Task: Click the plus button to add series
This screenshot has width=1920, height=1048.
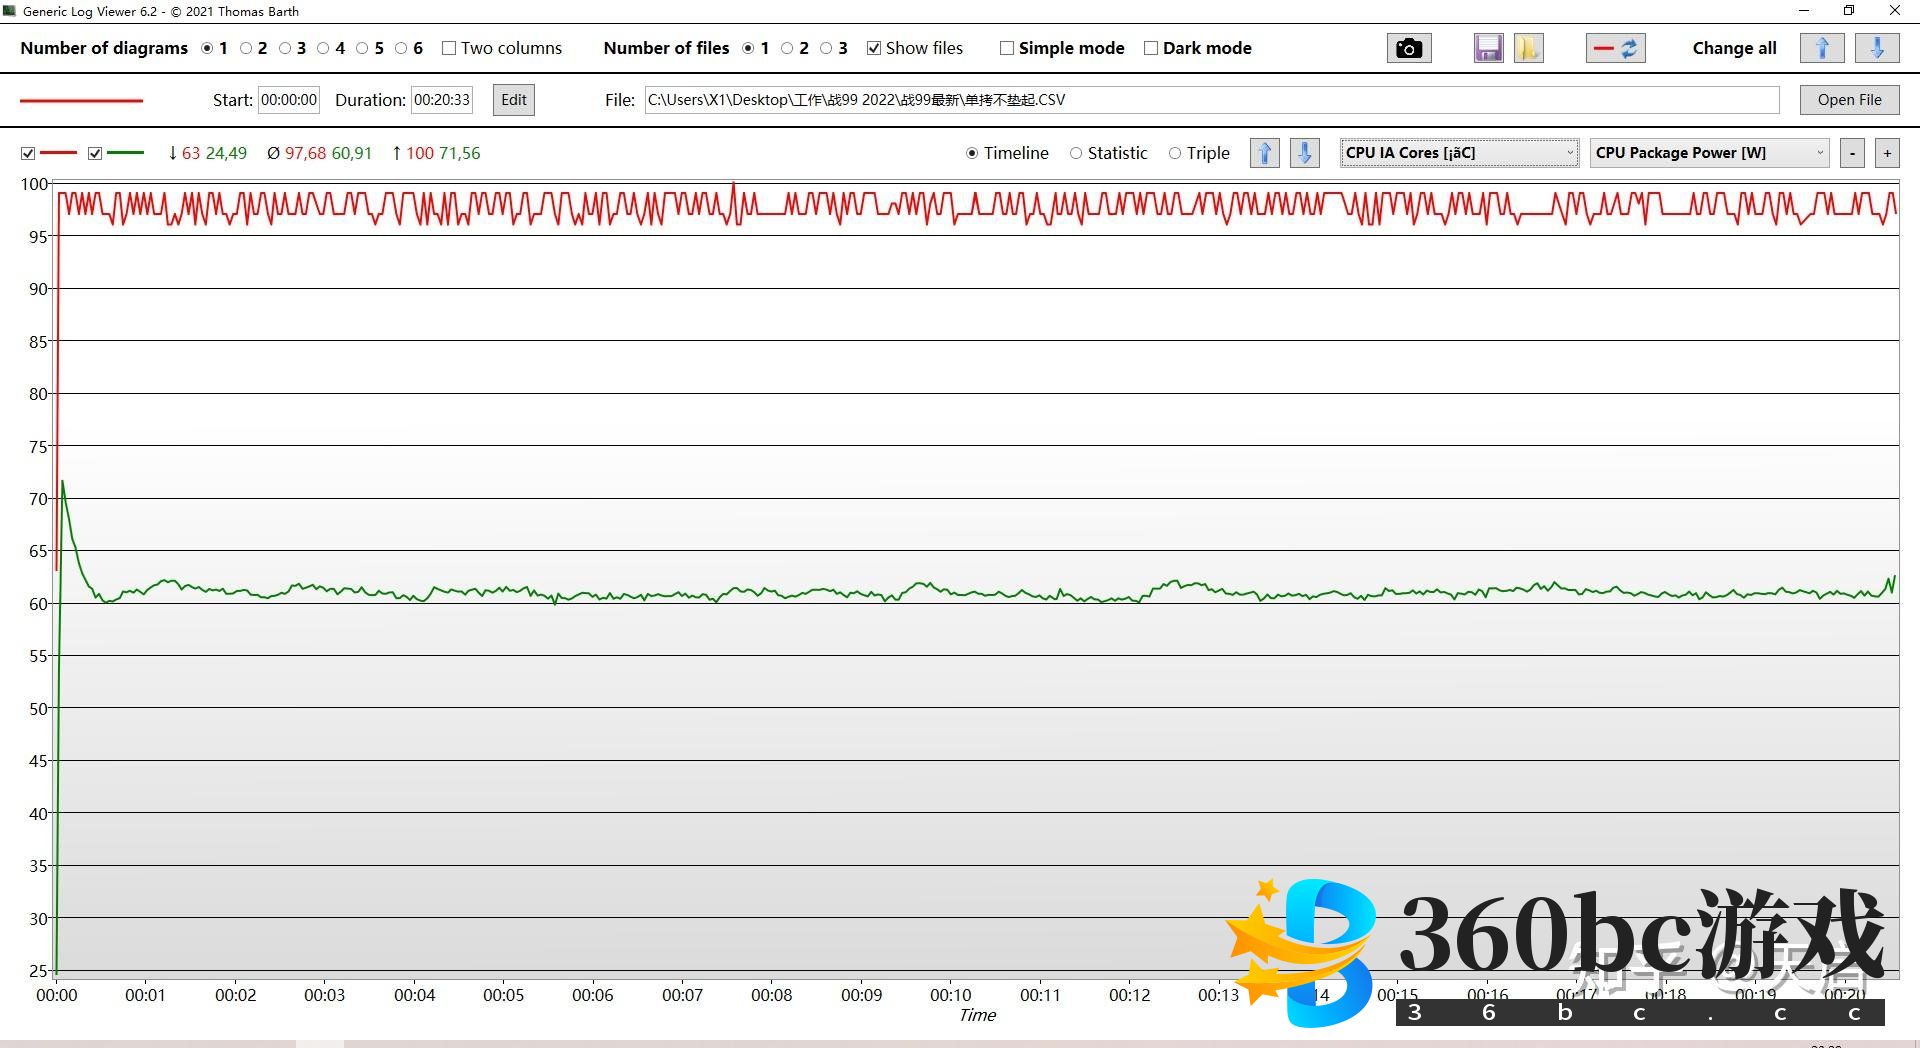Action: tap(1887, 153)
